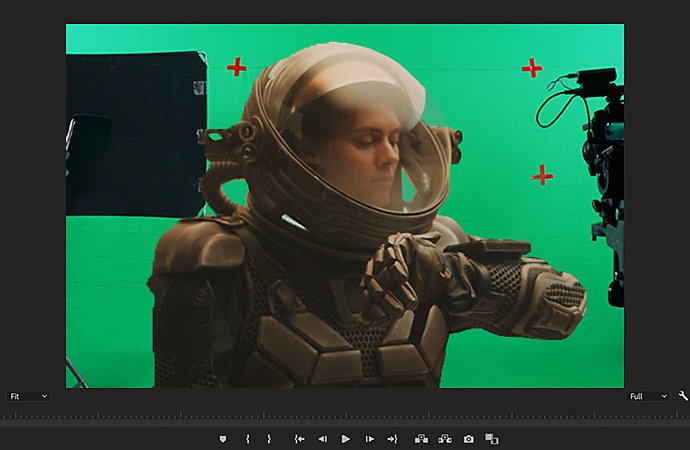Click the Mark Out bracket icon
The height and width of the screenshot is (450, 690).
(x=269, y=439)
